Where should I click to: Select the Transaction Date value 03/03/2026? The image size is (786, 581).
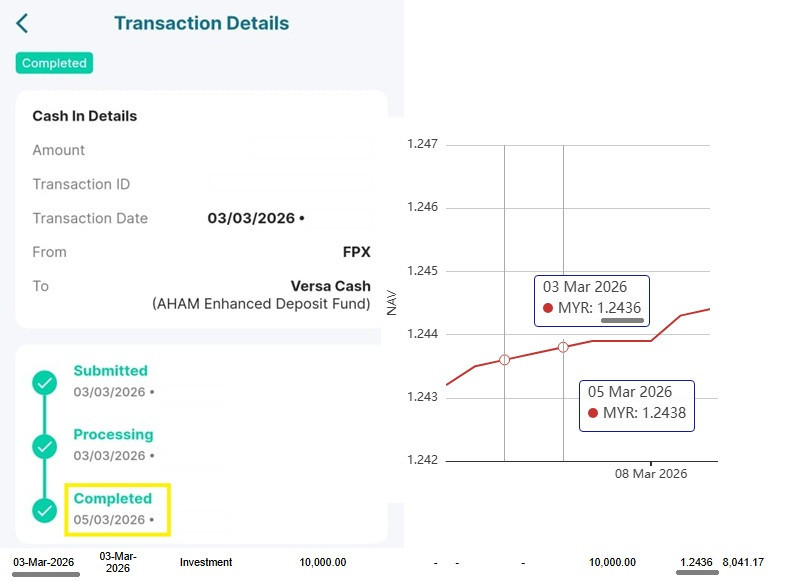click(251, 219)
